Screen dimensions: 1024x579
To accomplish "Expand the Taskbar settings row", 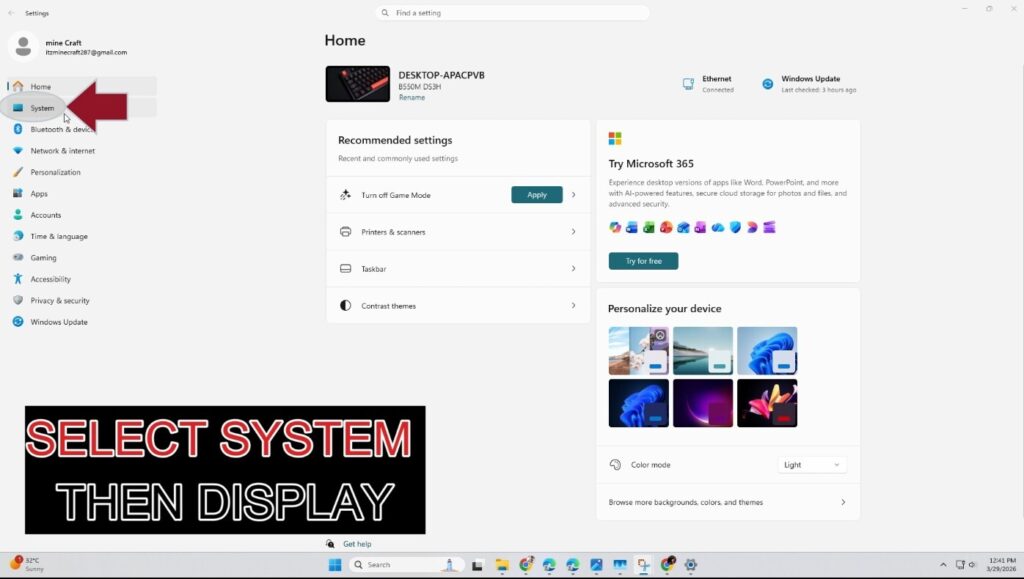I will (x=457, y=268).
